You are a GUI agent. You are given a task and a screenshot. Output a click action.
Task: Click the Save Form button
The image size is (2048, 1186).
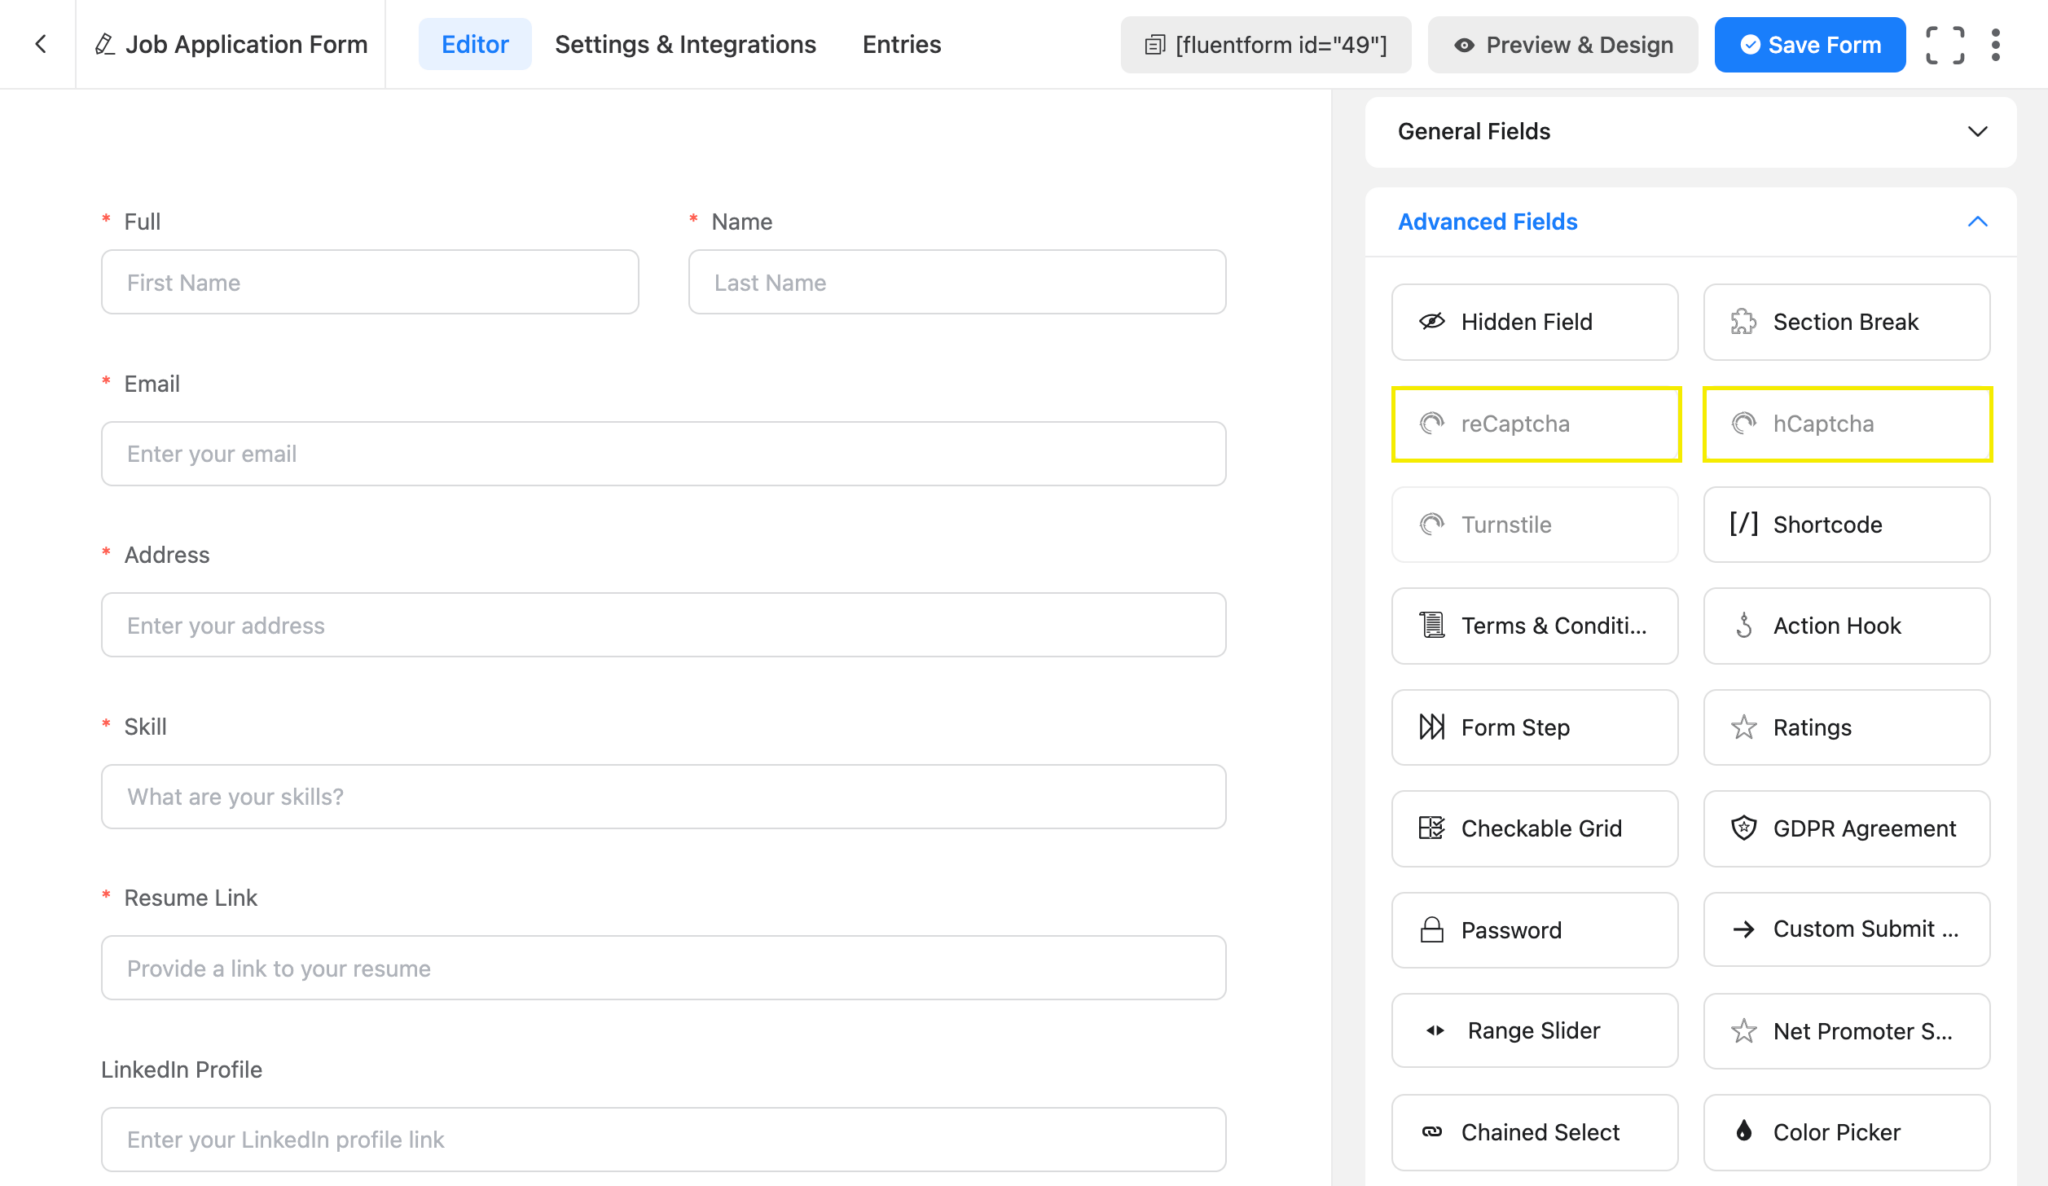point(1810,44)
